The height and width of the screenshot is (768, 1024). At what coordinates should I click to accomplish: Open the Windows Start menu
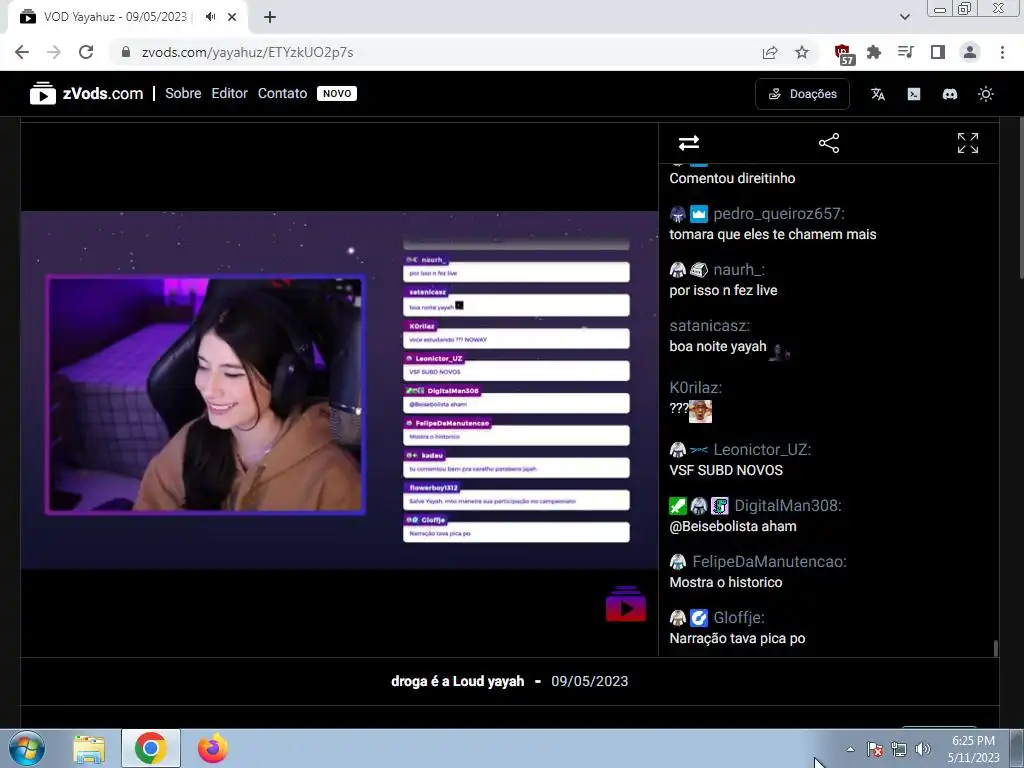(27, 748)
